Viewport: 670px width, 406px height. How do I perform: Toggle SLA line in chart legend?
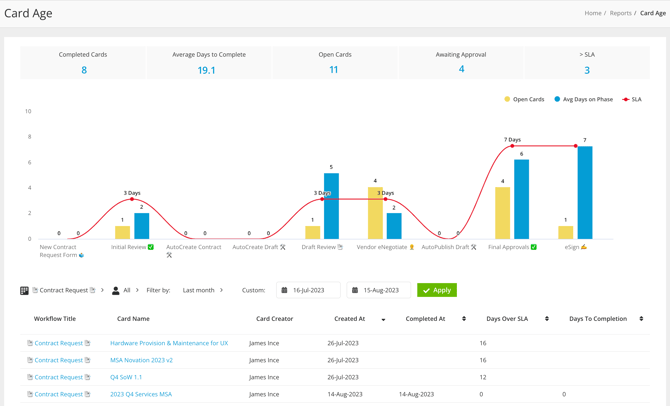point(632,100)
